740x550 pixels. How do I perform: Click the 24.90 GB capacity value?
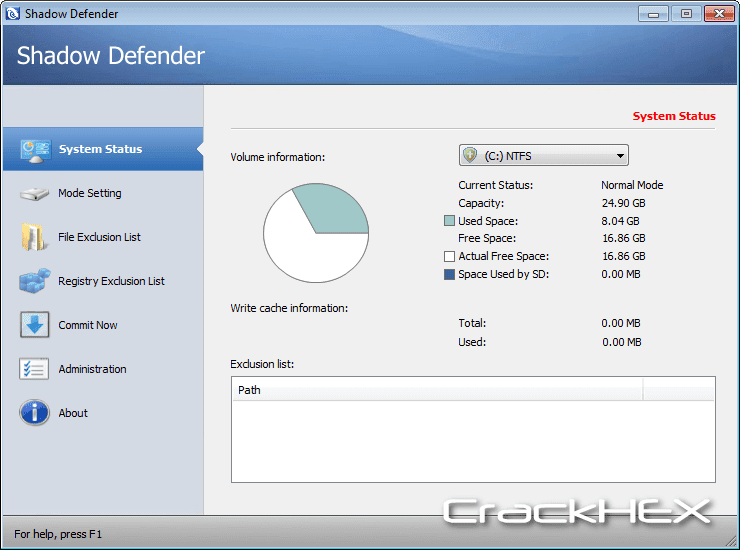[x=623, y=203]
